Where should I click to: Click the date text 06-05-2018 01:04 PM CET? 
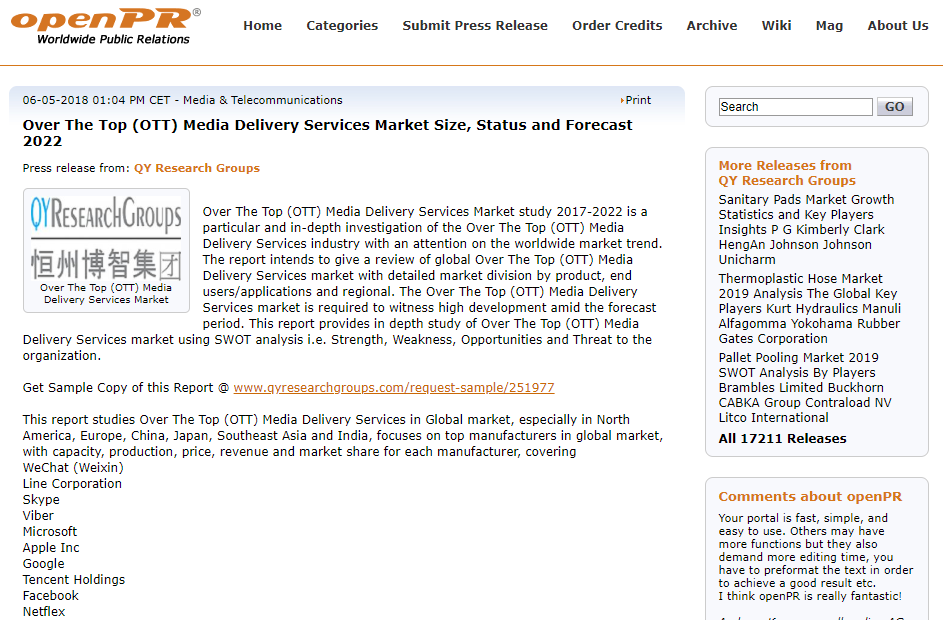[96, 100]
